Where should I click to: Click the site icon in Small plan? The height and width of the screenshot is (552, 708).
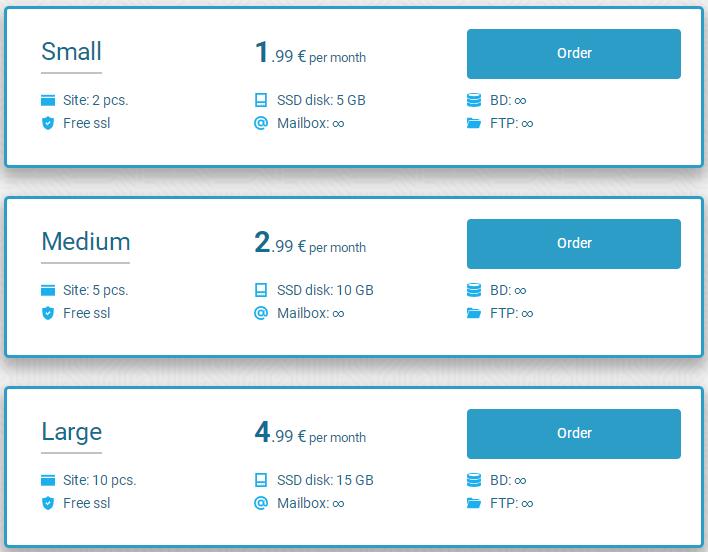click(47, 100)
